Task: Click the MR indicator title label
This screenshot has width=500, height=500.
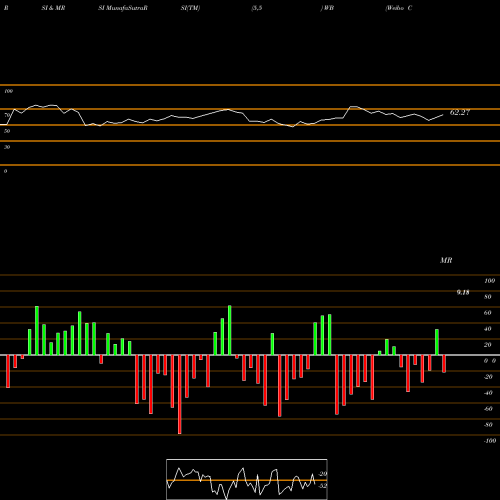Action: point(446,260)
